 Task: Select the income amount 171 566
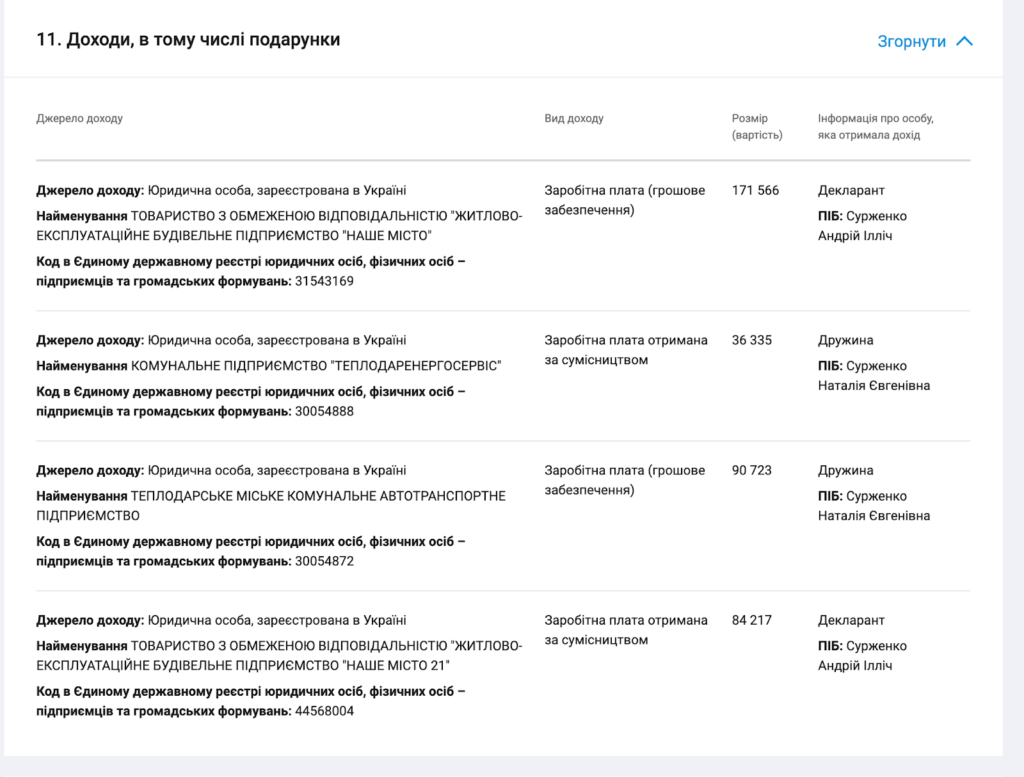coord(755,190)
